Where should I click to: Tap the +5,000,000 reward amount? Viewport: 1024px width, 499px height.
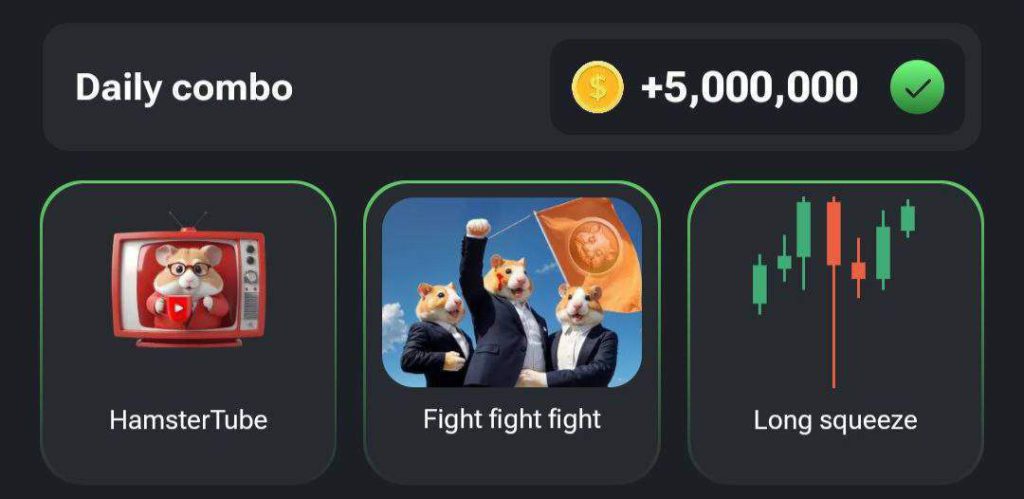pyautogui.click(x=750, y=87)
